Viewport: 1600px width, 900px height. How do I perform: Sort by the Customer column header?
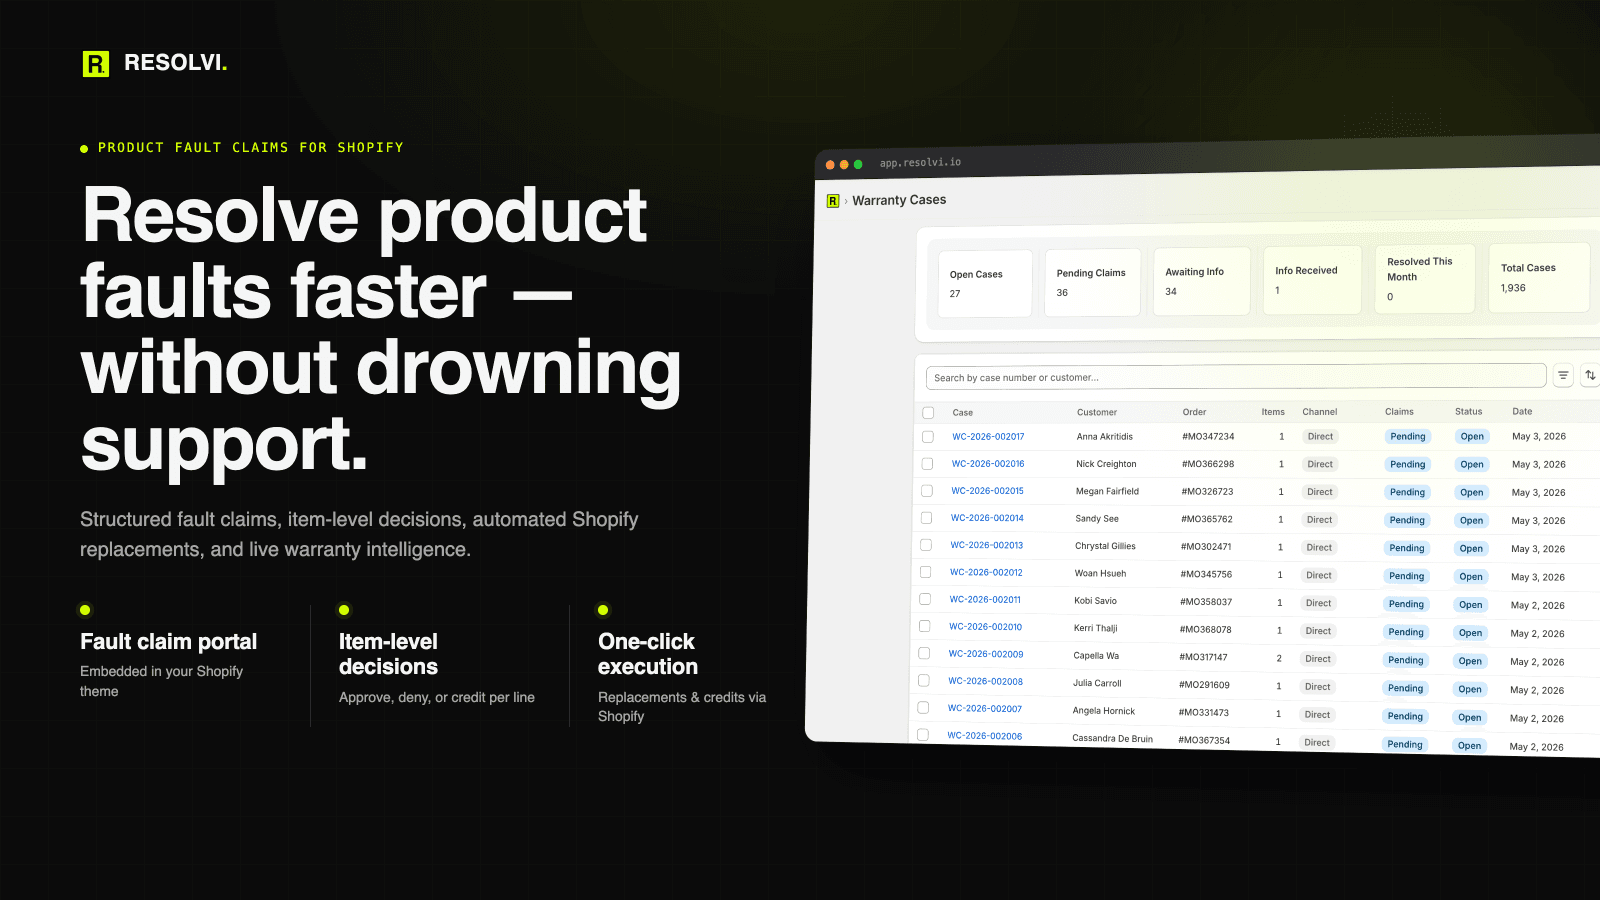point(1097,412)
